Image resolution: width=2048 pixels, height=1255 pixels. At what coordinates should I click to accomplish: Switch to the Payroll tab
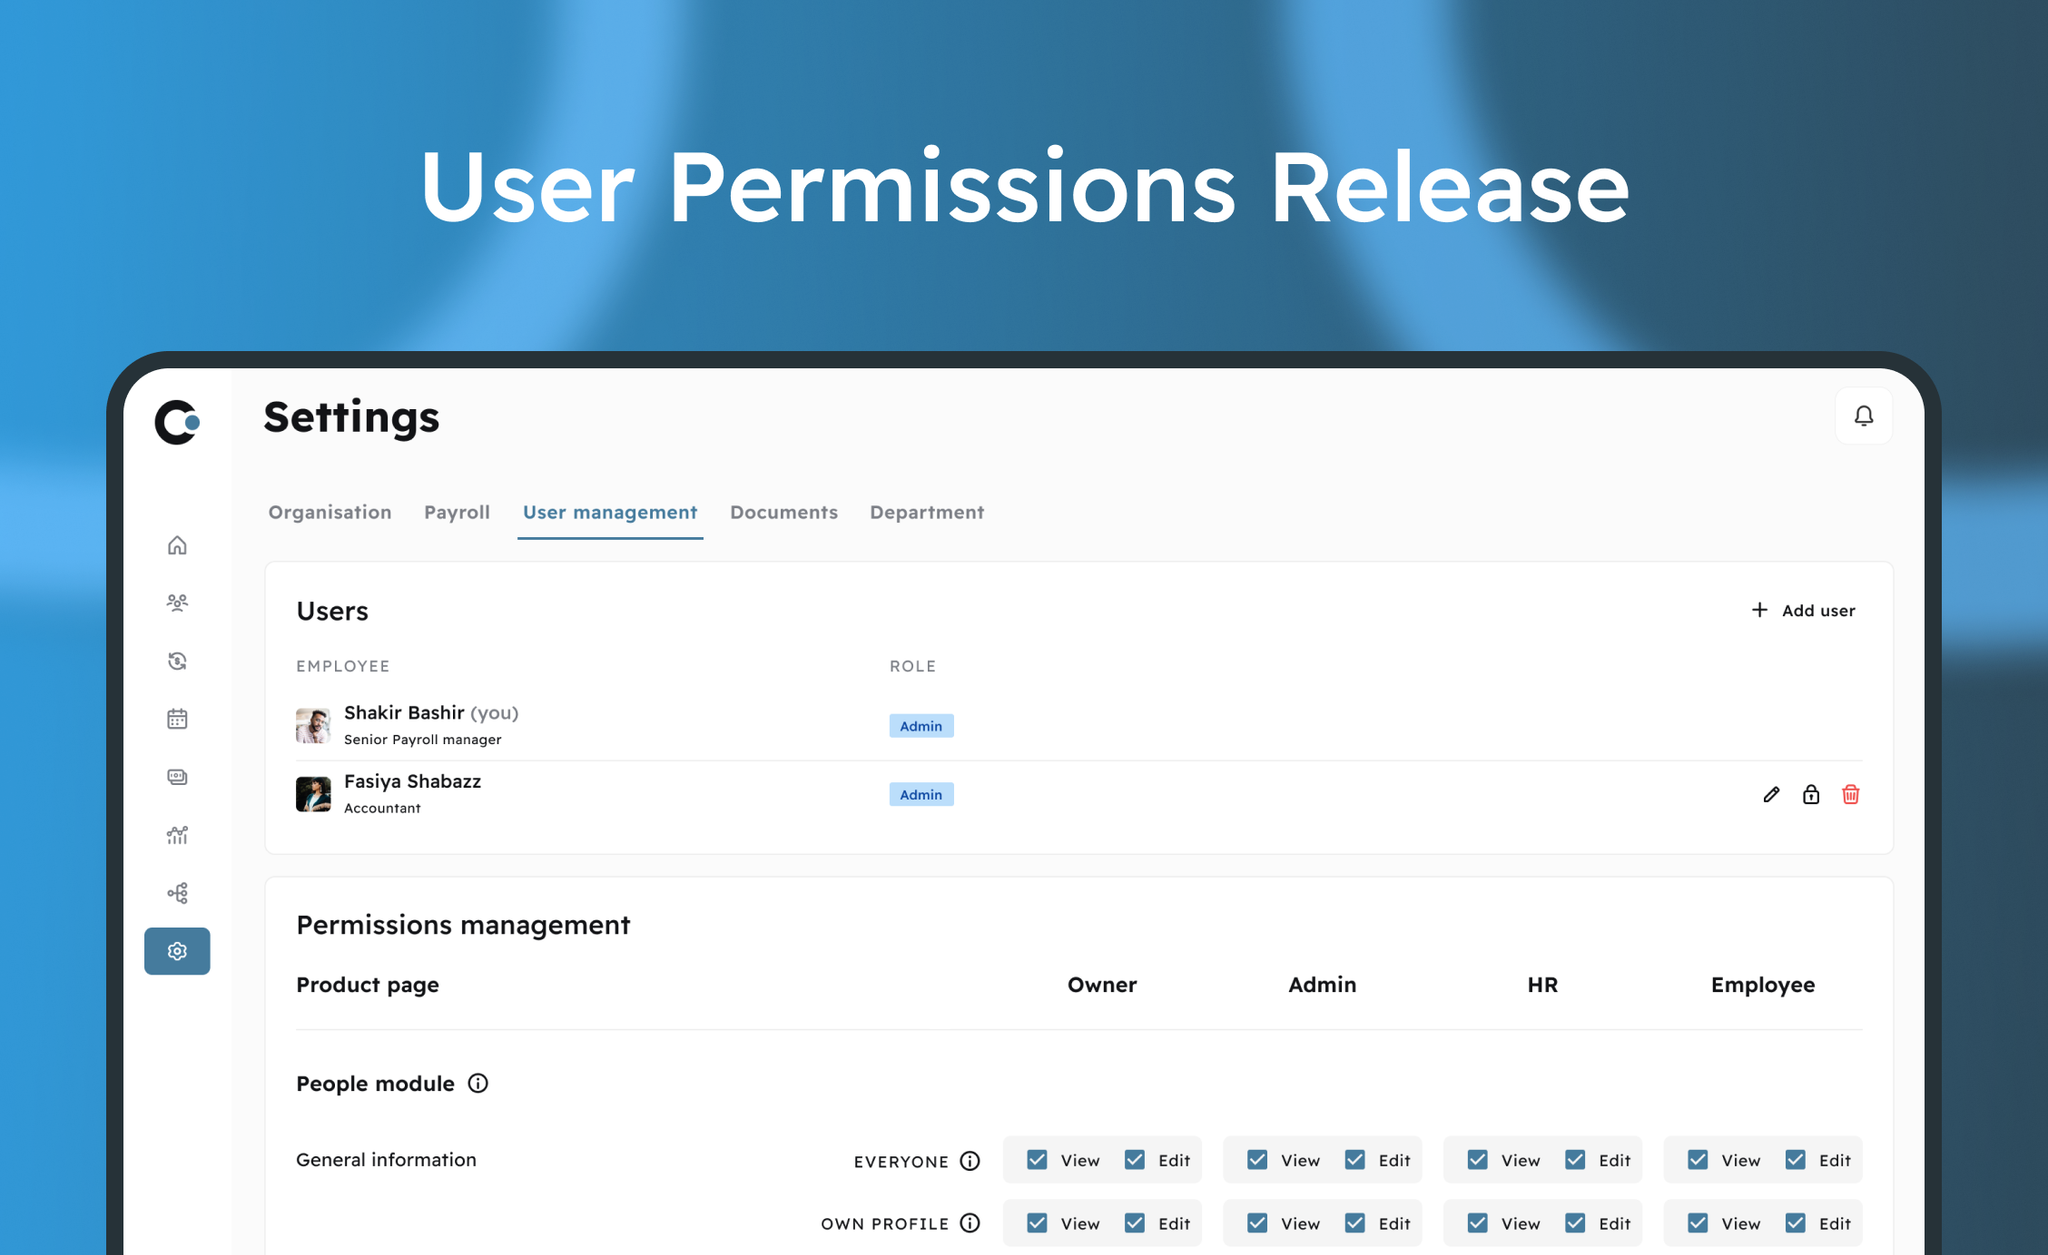457,512
